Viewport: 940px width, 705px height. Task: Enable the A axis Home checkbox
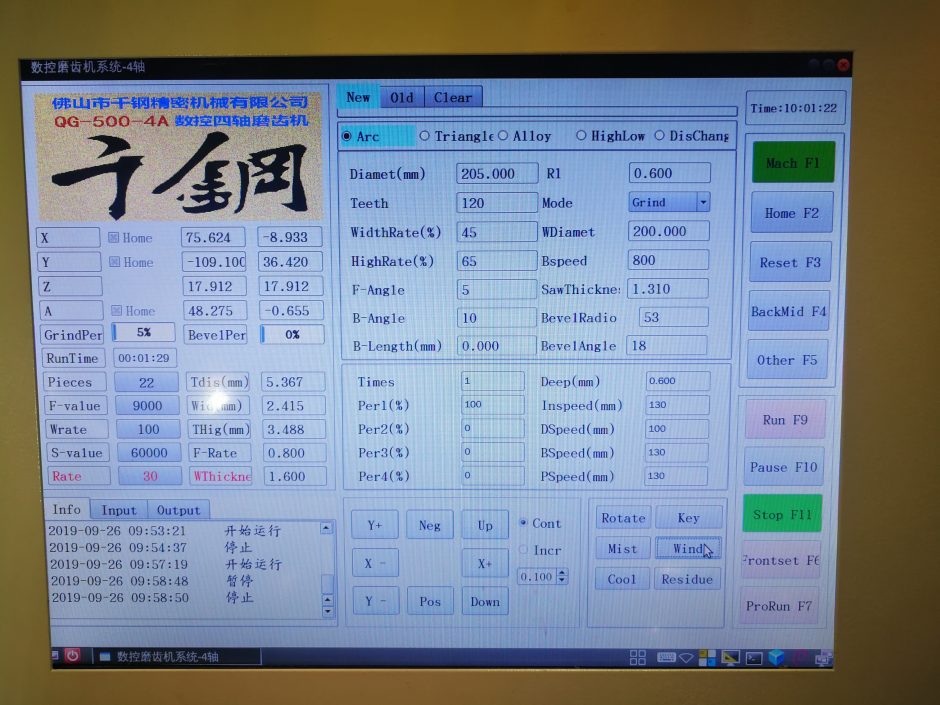(x=114, y=311)
